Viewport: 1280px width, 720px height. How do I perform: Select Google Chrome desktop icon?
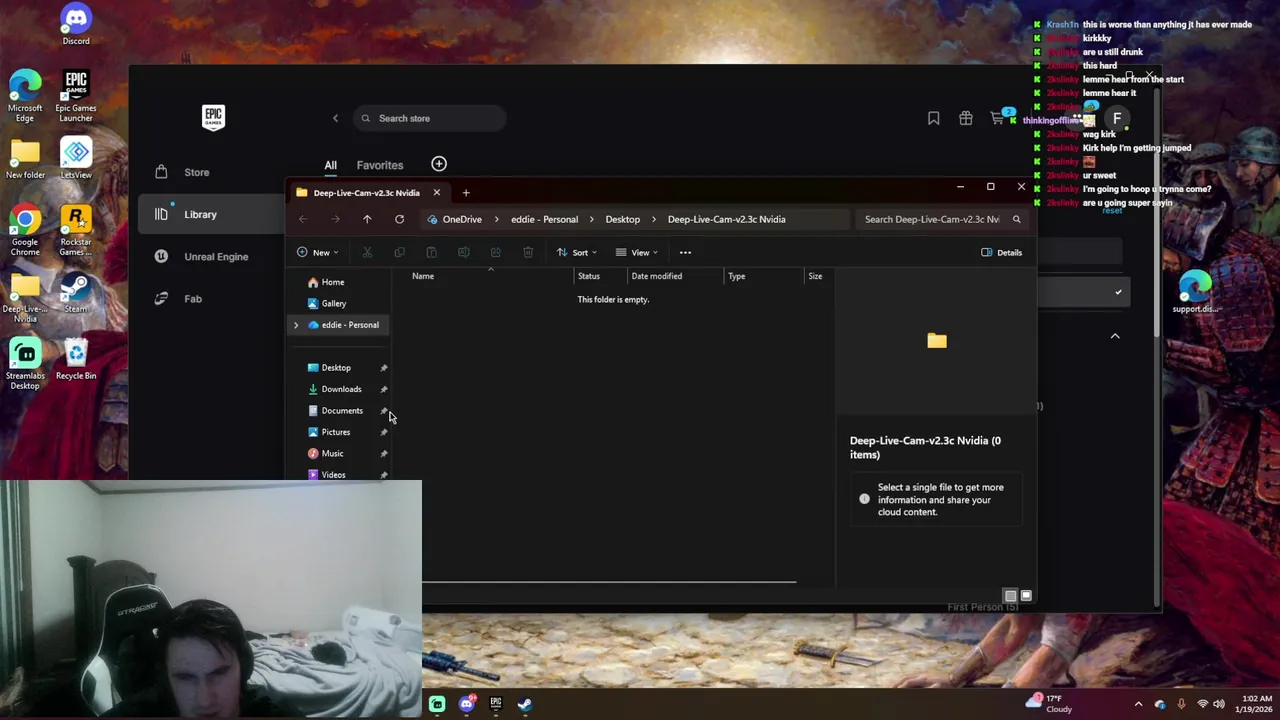(x=25, y=231)
